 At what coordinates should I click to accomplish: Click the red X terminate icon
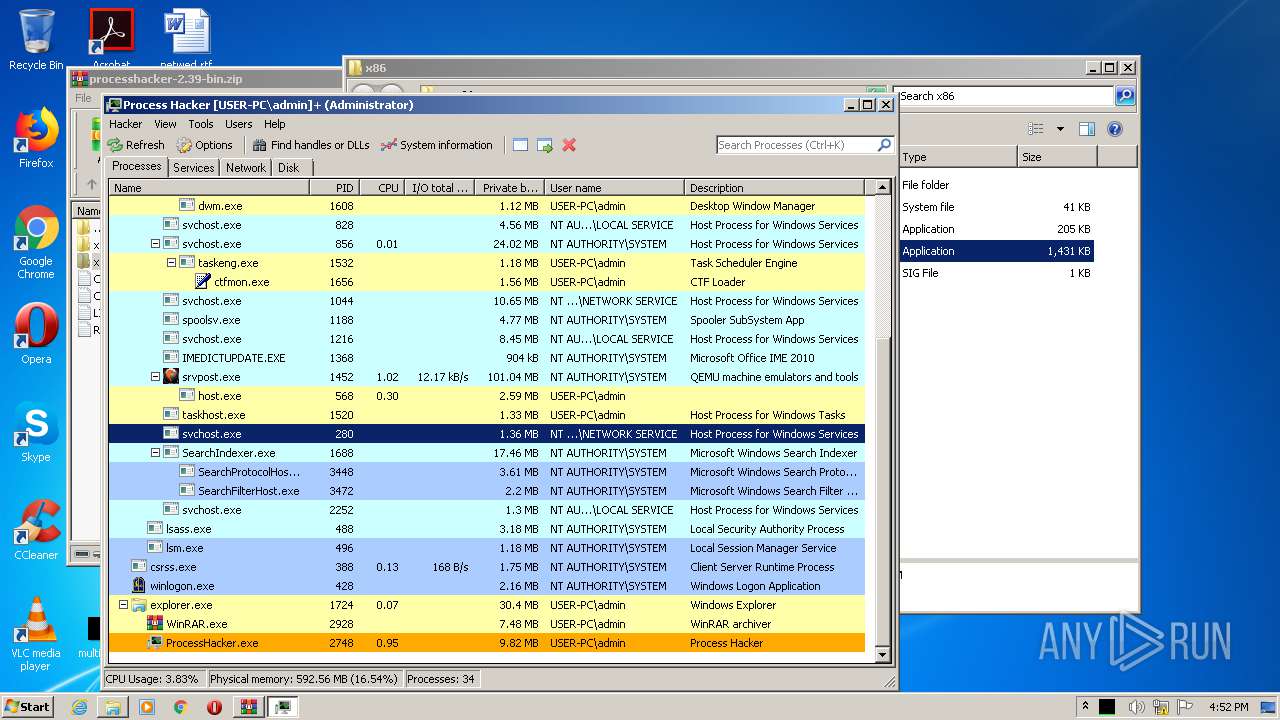(569, 145)
